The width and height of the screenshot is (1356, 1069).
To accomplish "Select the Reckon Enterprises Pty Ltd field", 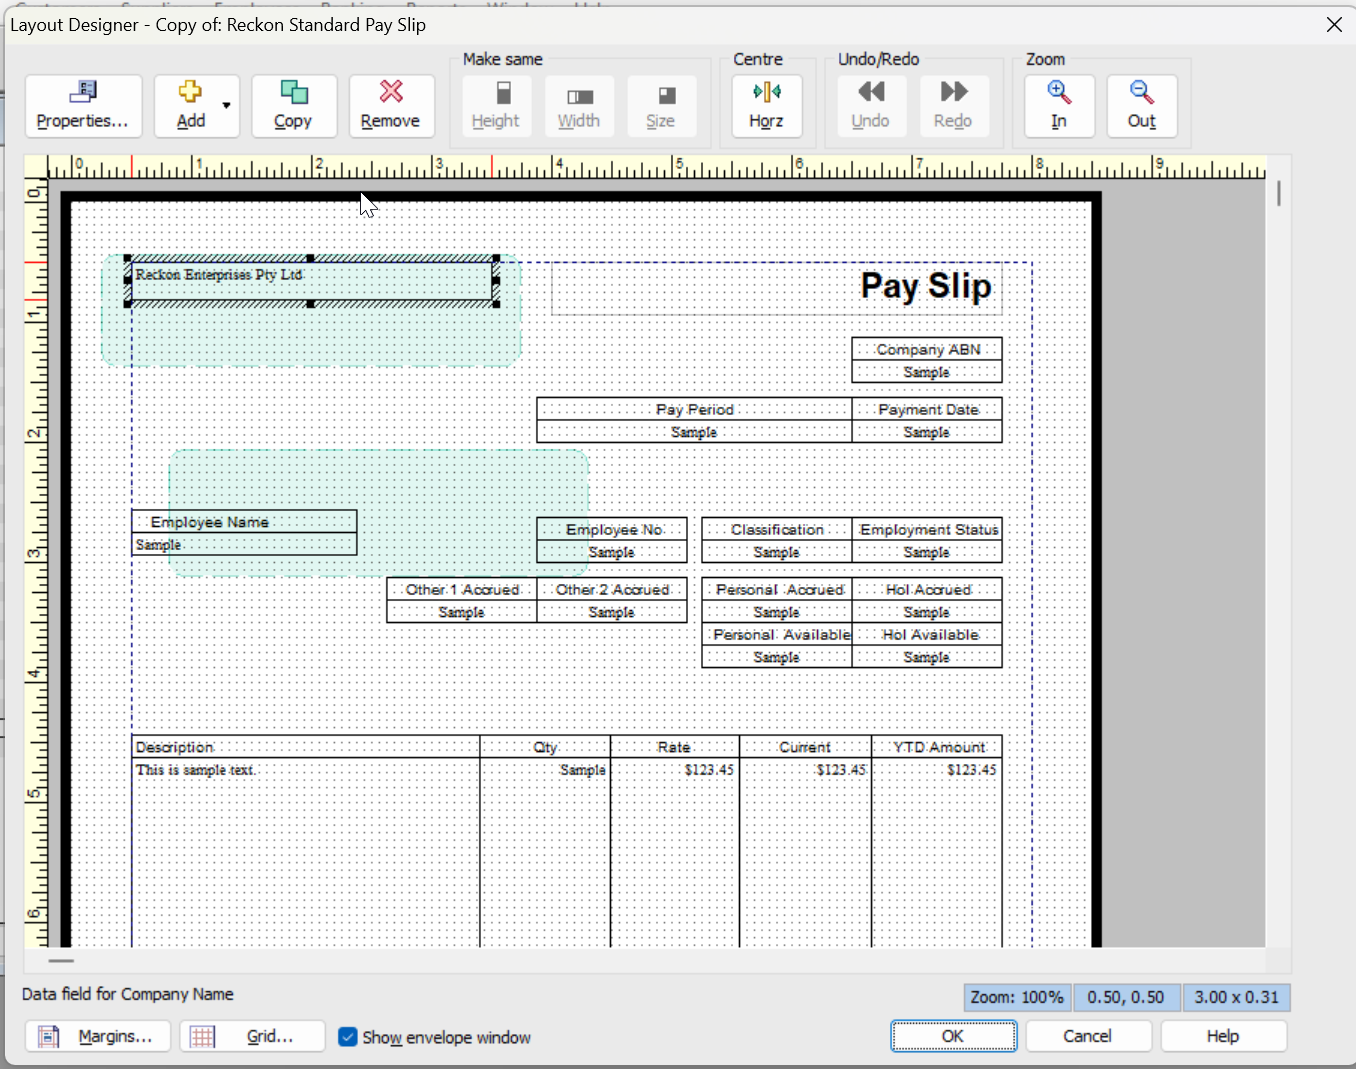I will tap(312, 280).
